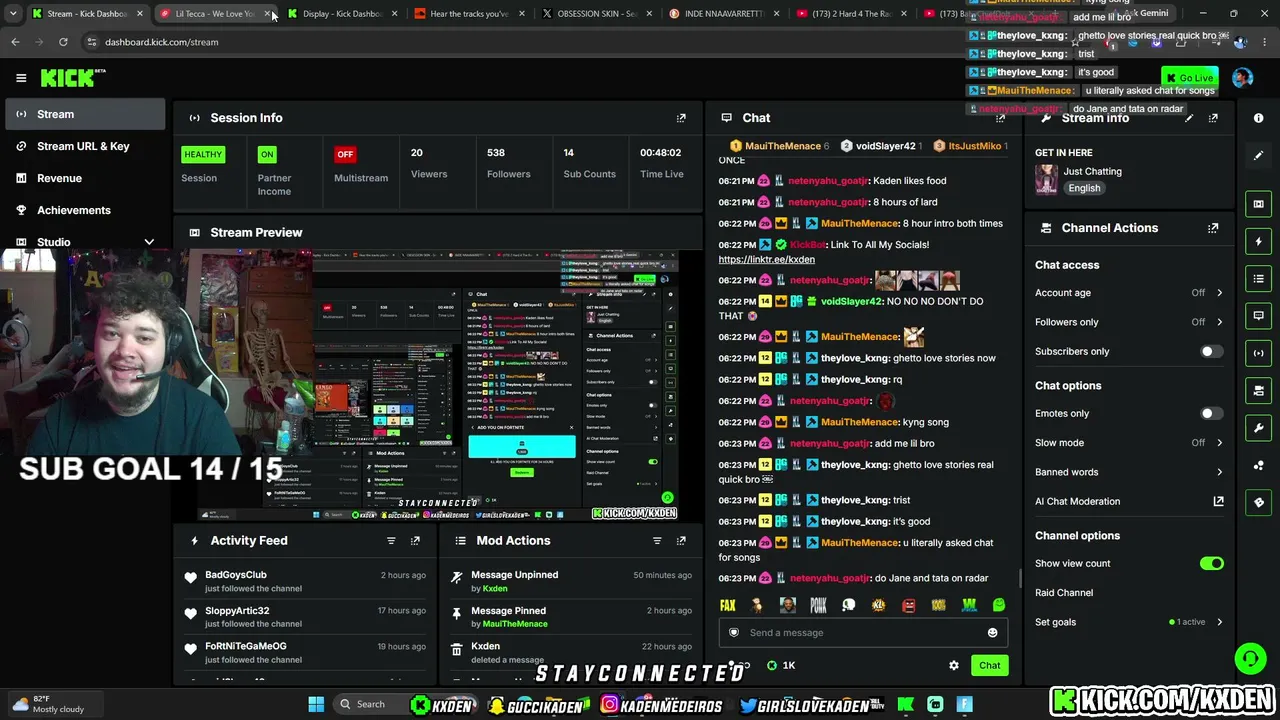Viewport: 1280px width, 720px height.
Task: Select Stream in the sidebar
Action: 84,114
